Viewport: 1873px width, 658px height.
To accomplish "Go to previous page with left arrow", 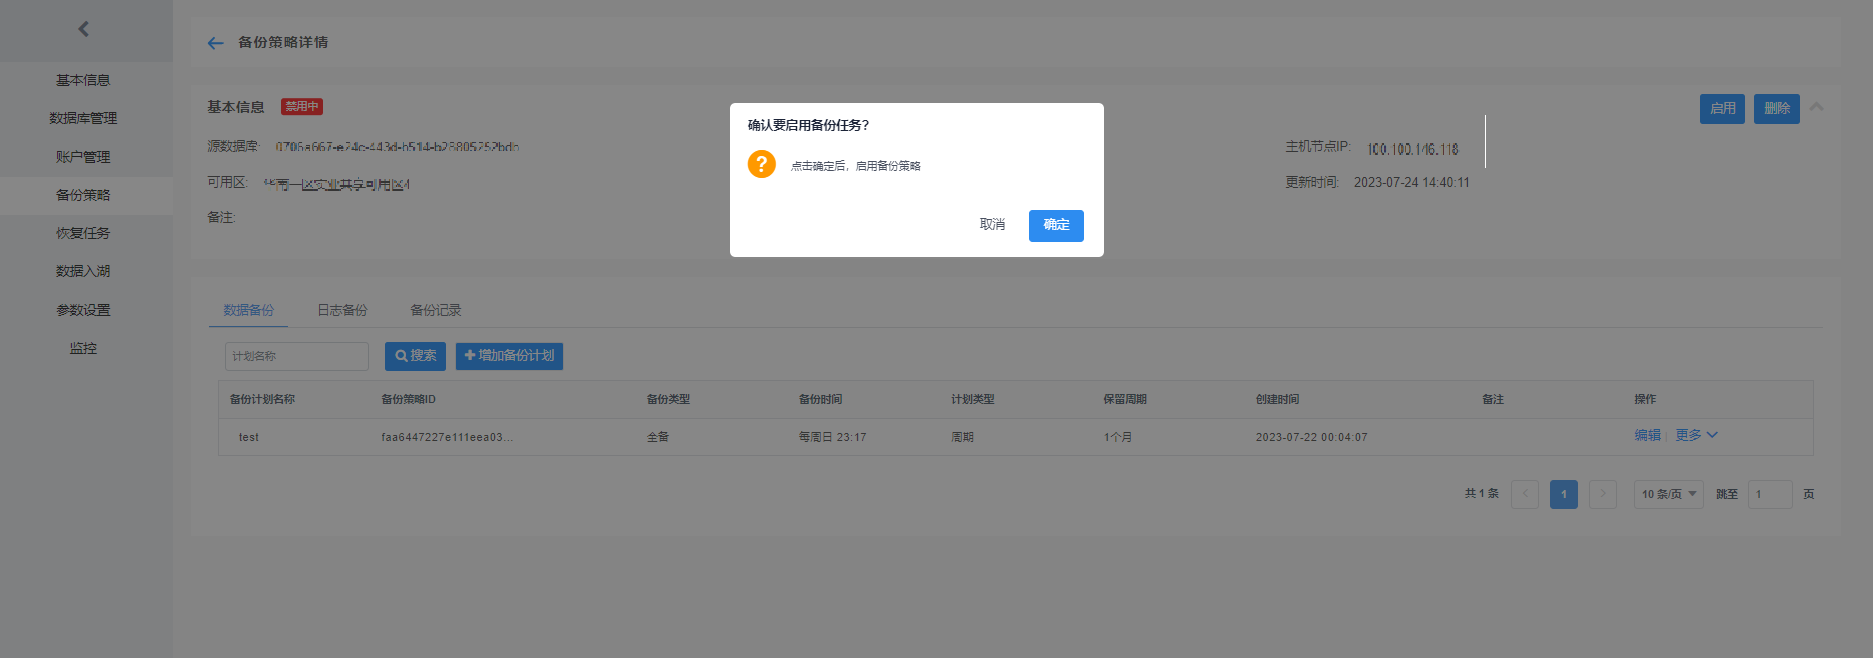I will point(1525,494).
